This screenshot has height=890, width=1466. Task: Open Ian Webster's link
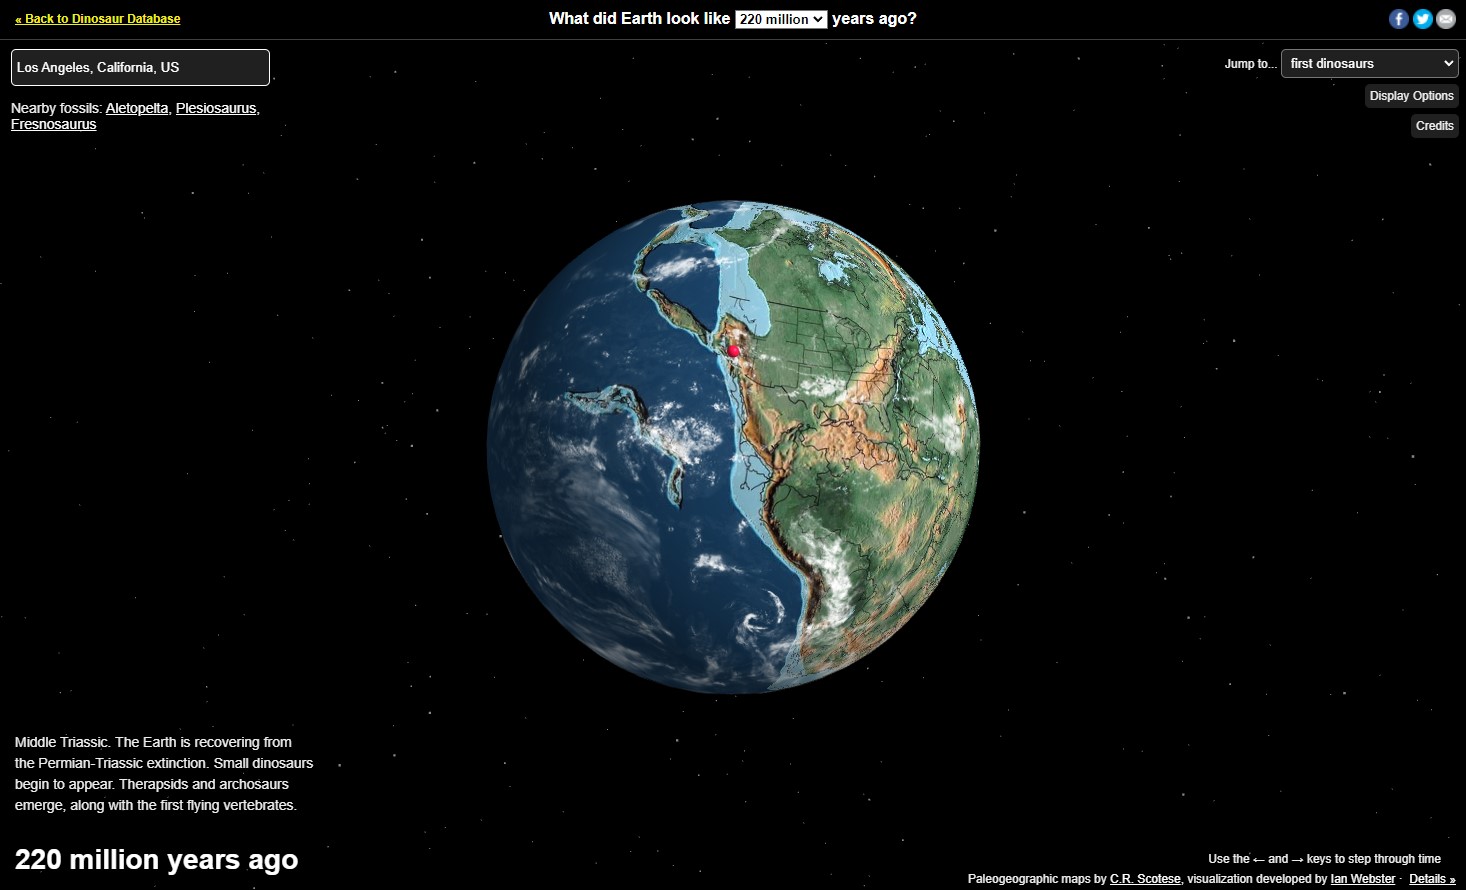(1362, 879)
